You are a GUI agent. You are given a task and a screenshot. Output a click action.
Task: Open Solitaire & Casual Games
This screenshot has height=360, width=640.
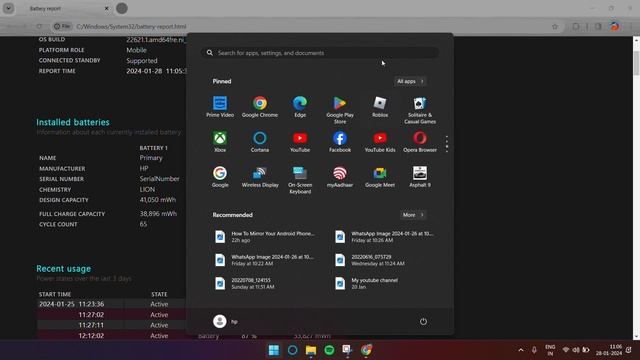coord(420,110)
